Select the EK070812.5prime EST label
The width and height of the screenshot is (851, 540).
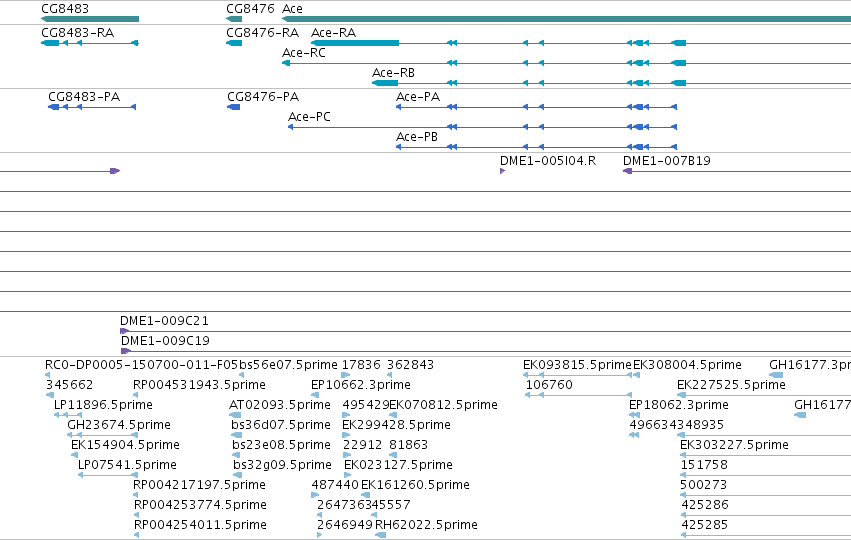(443, 405)
